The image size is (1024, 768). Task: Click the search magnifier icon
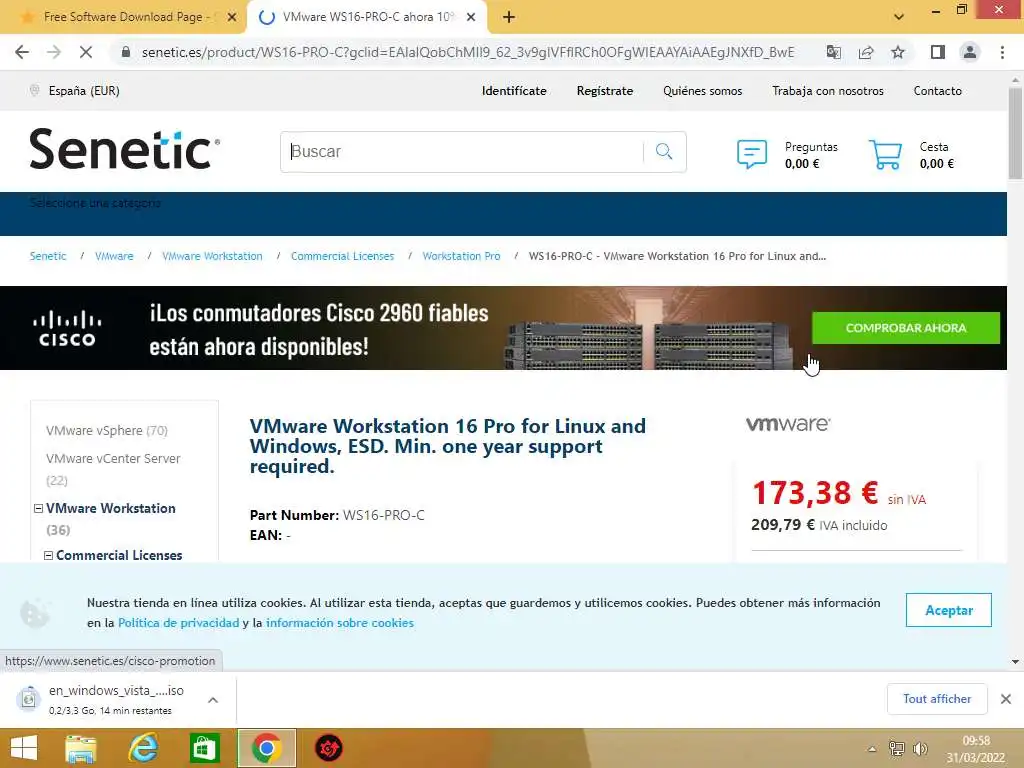click(x=664, y=152)
